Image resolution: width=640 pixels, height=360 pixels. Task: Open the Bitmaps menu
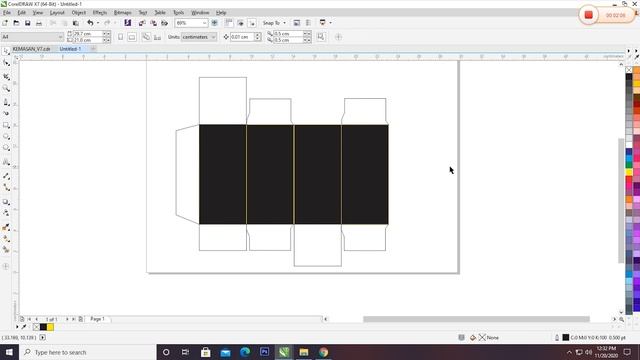(122, 13)
